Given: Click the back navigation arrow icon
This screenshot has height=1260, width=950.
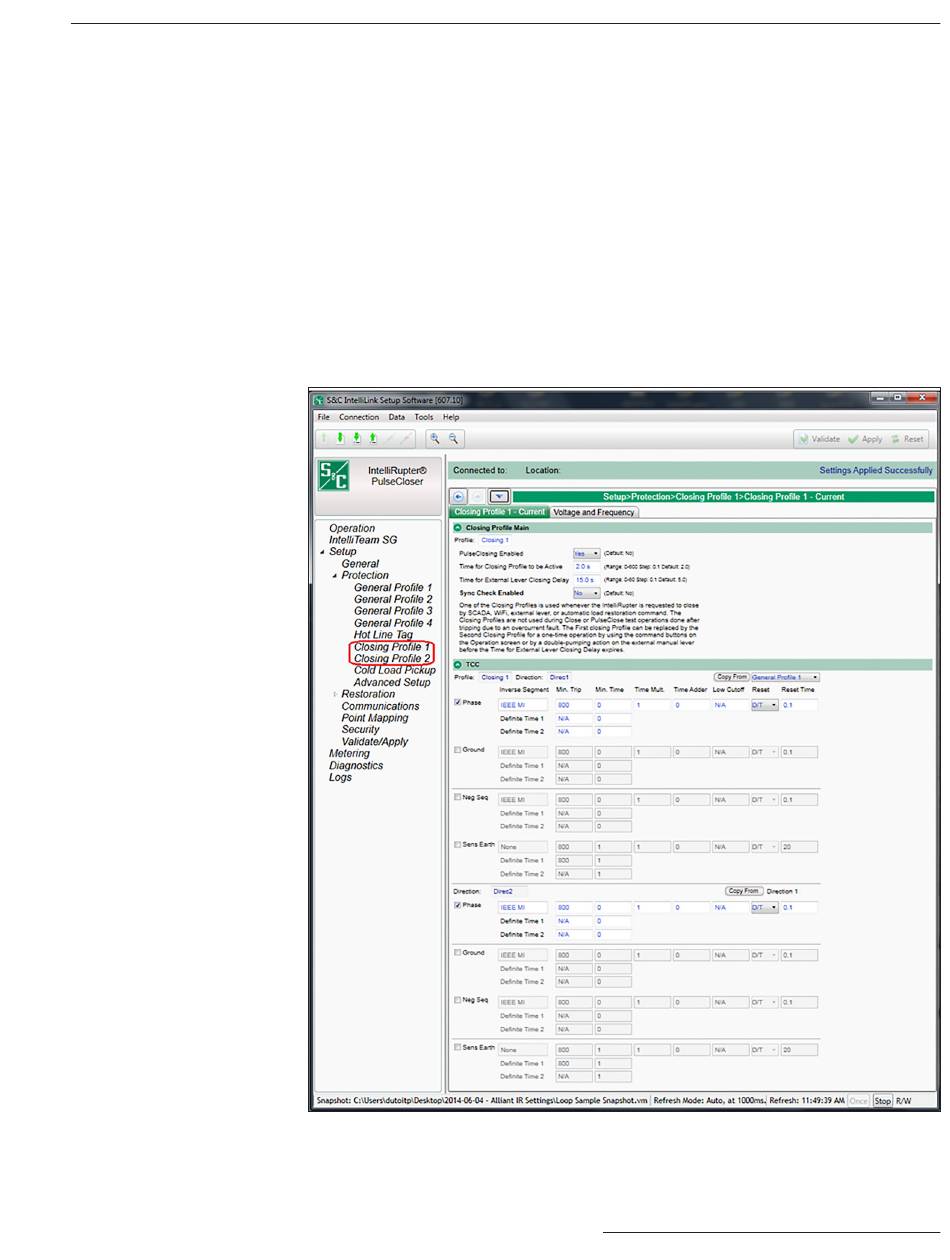Looking at the screenshot, I should 459,496.
